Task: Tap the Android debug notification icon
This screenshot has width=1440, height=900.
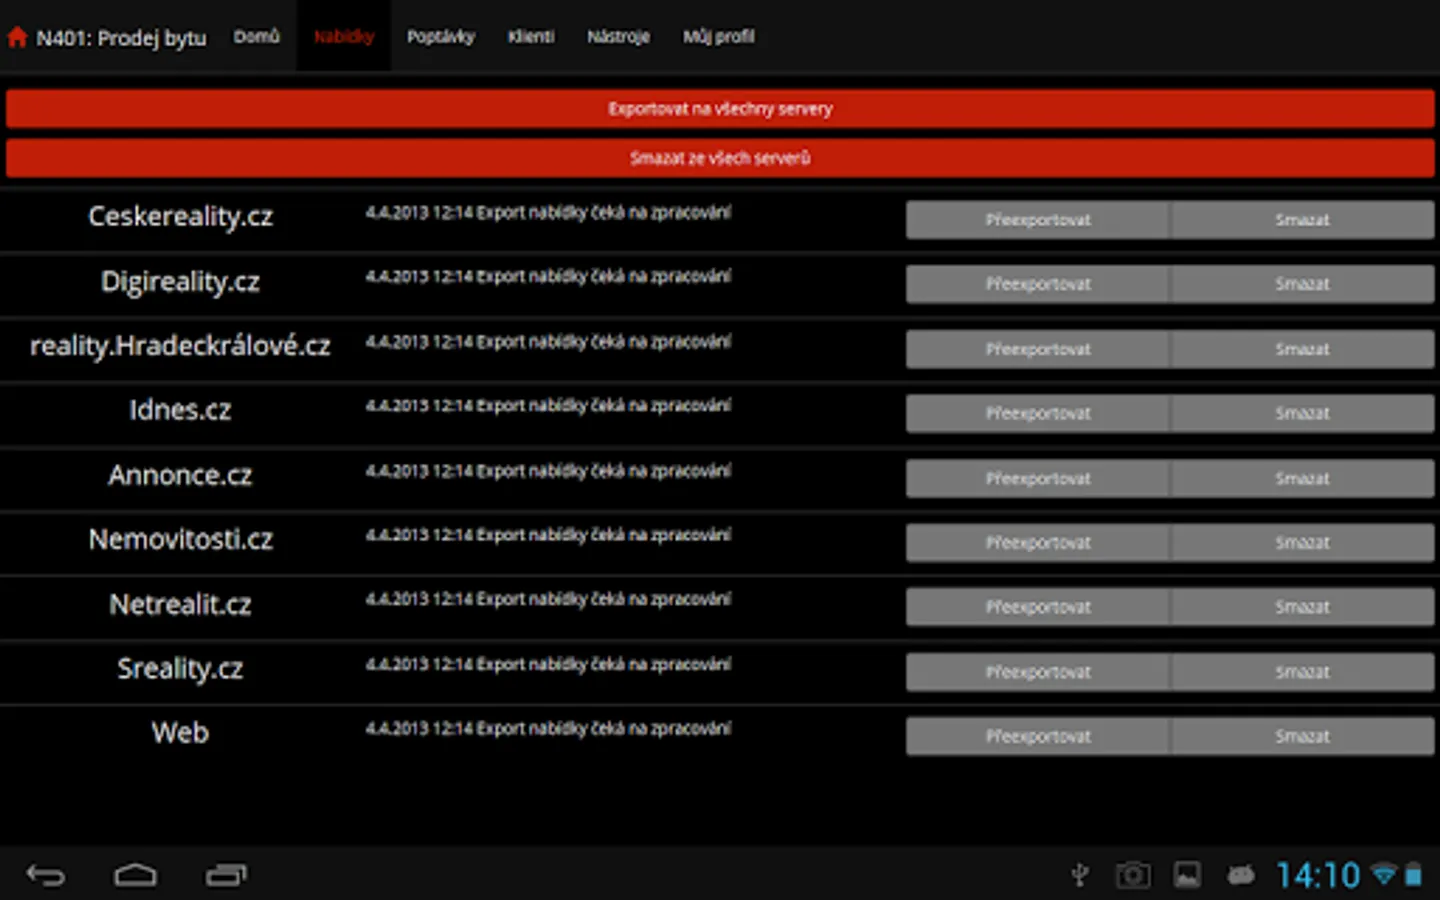Action: pyautogui.click(x=1241, y=875)
